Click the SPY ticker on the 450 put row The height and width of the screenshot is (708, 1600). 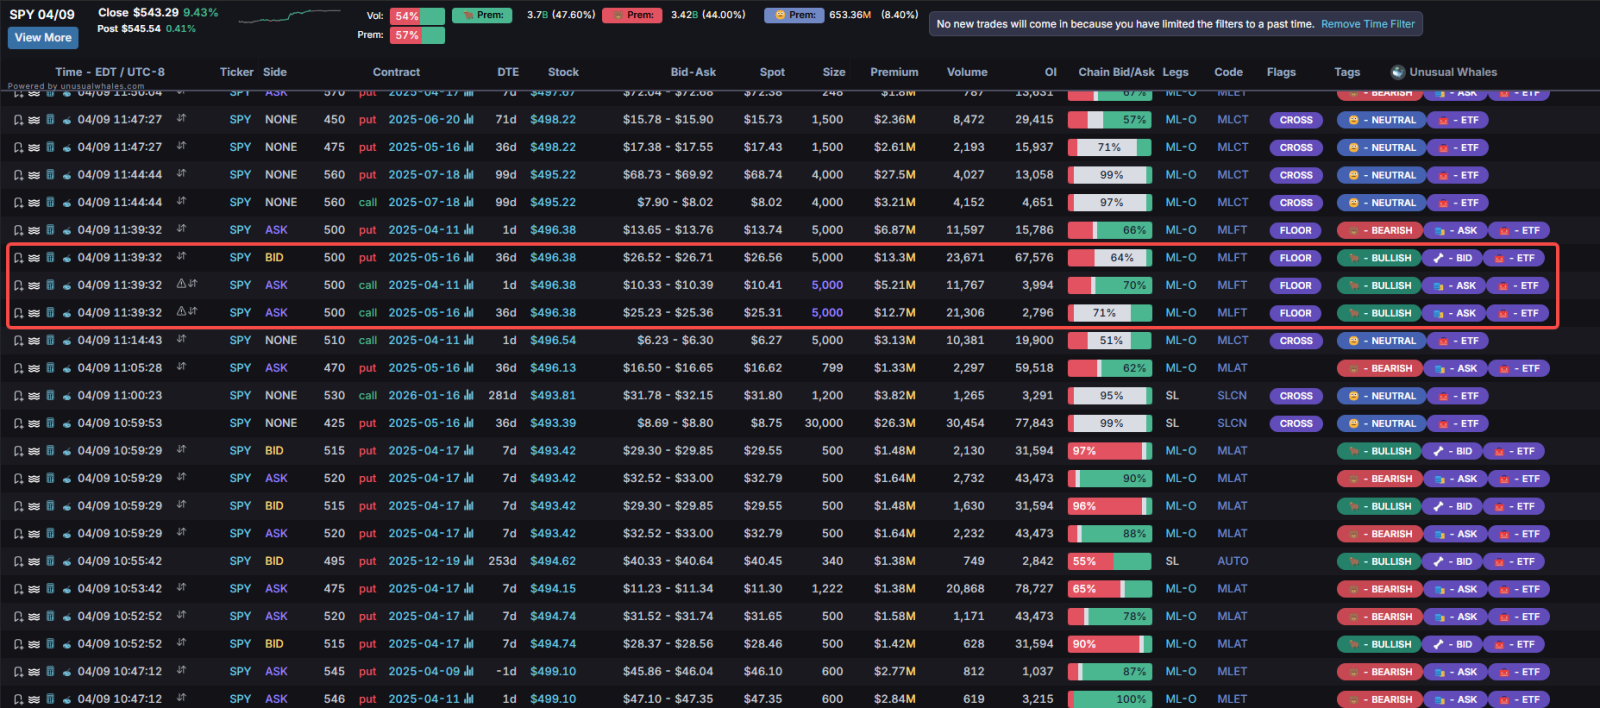(x=240, y=120)
